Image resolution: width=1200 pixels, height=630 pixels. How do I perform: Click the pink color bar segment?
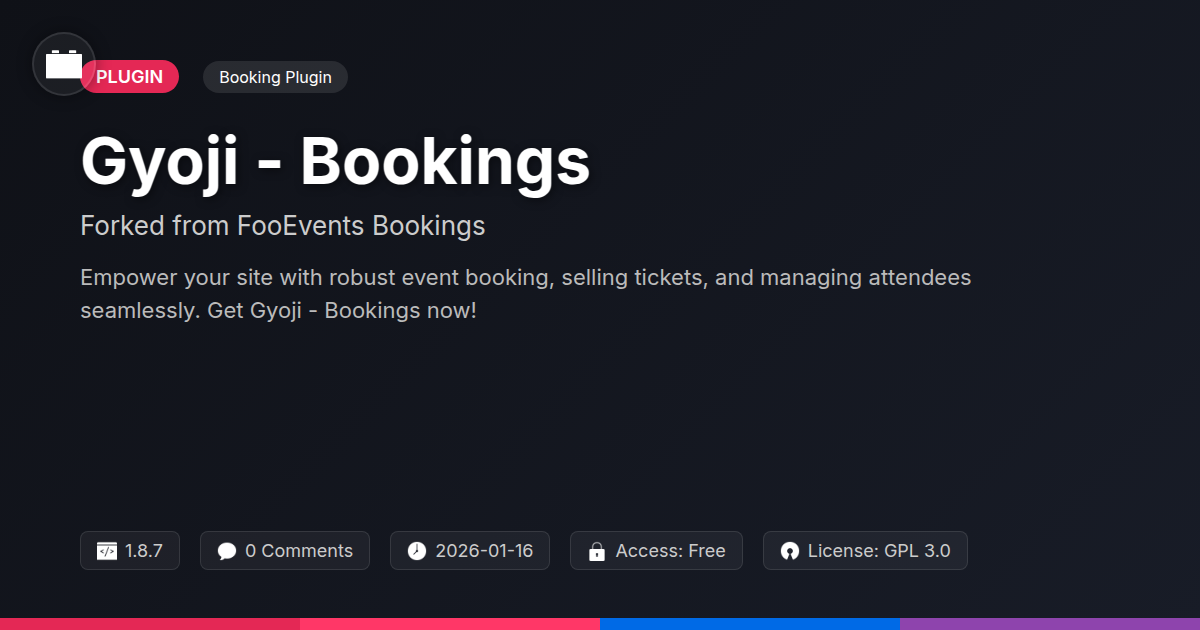[x=450, y=624]
